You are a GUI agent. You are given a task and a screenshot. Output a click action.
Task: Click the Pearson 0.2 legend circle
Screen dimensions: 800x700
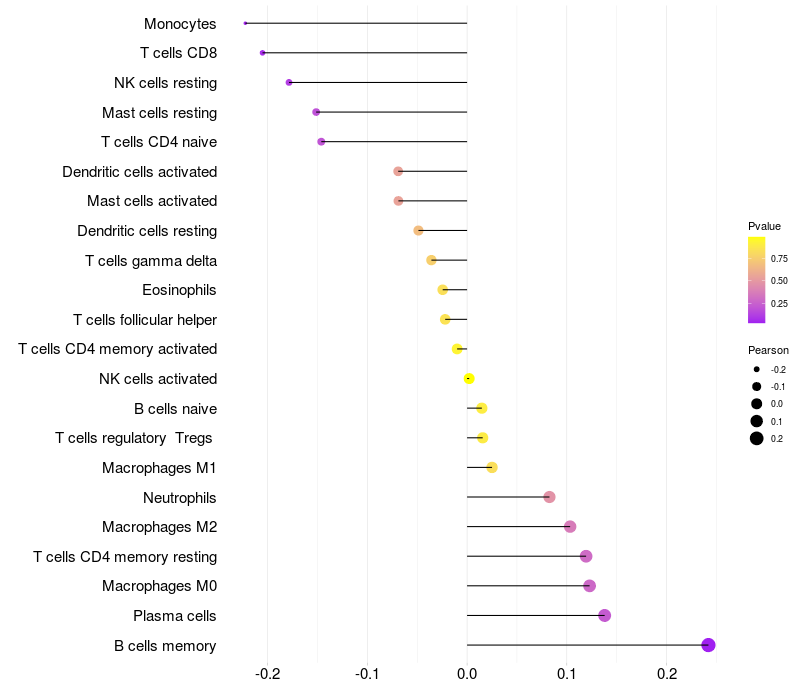coord(757,438)
